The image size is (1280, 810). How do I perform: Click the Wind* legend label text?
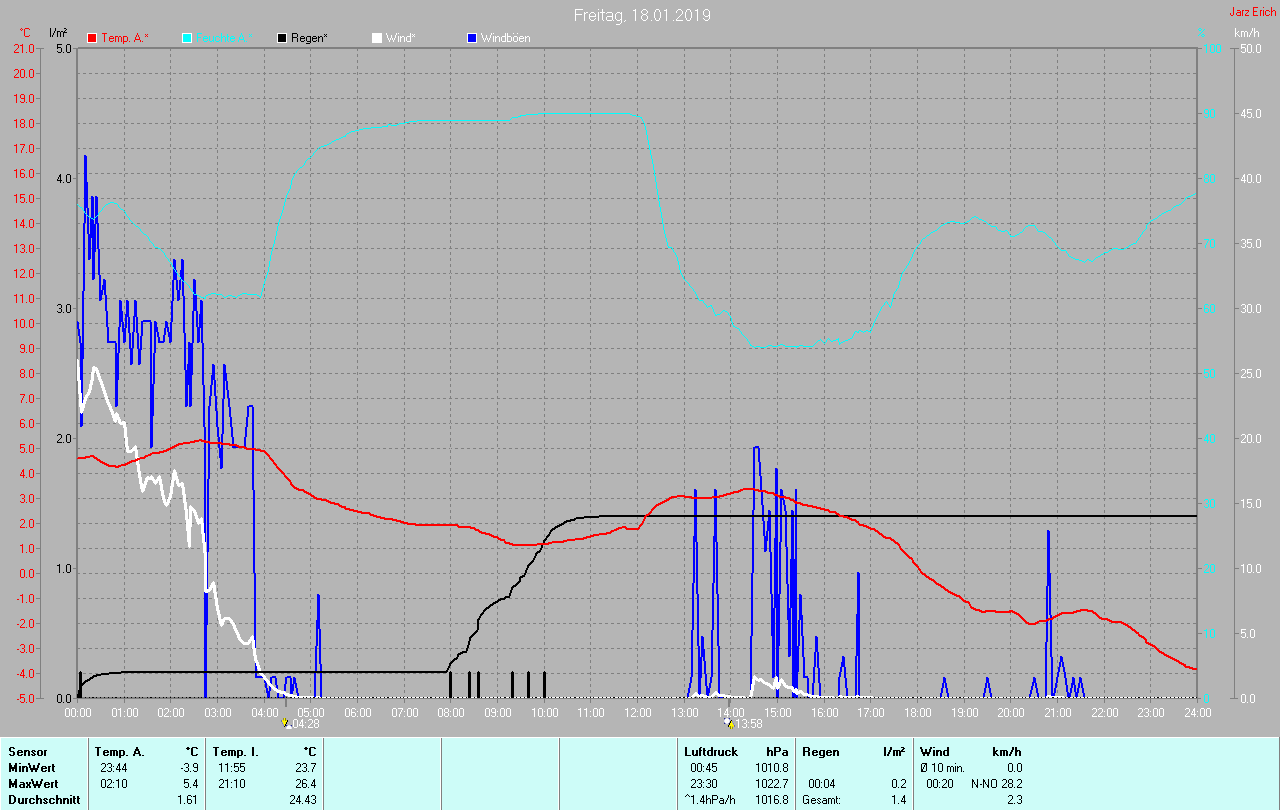(400, 38)
